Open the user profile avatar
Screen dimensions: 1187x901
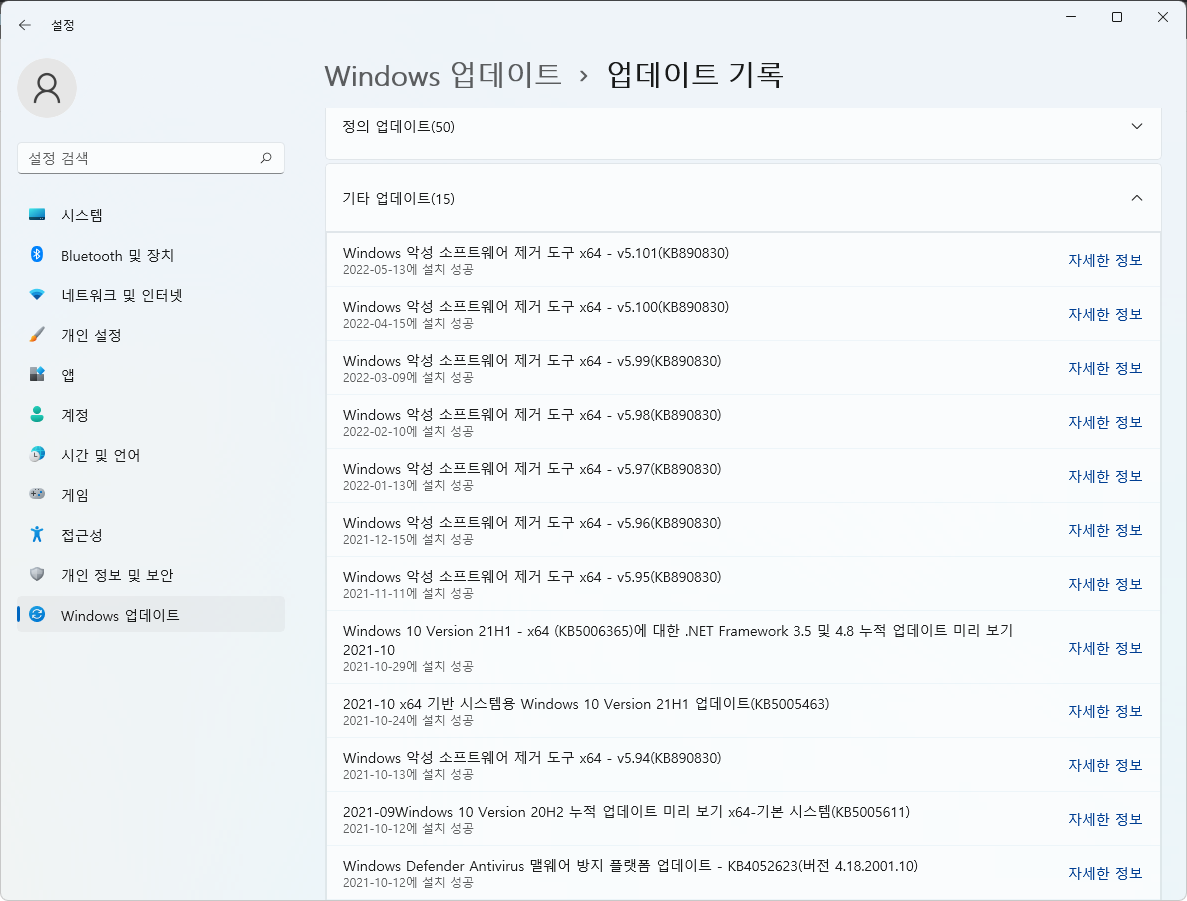pyautogui.click(x=47, y=88)
